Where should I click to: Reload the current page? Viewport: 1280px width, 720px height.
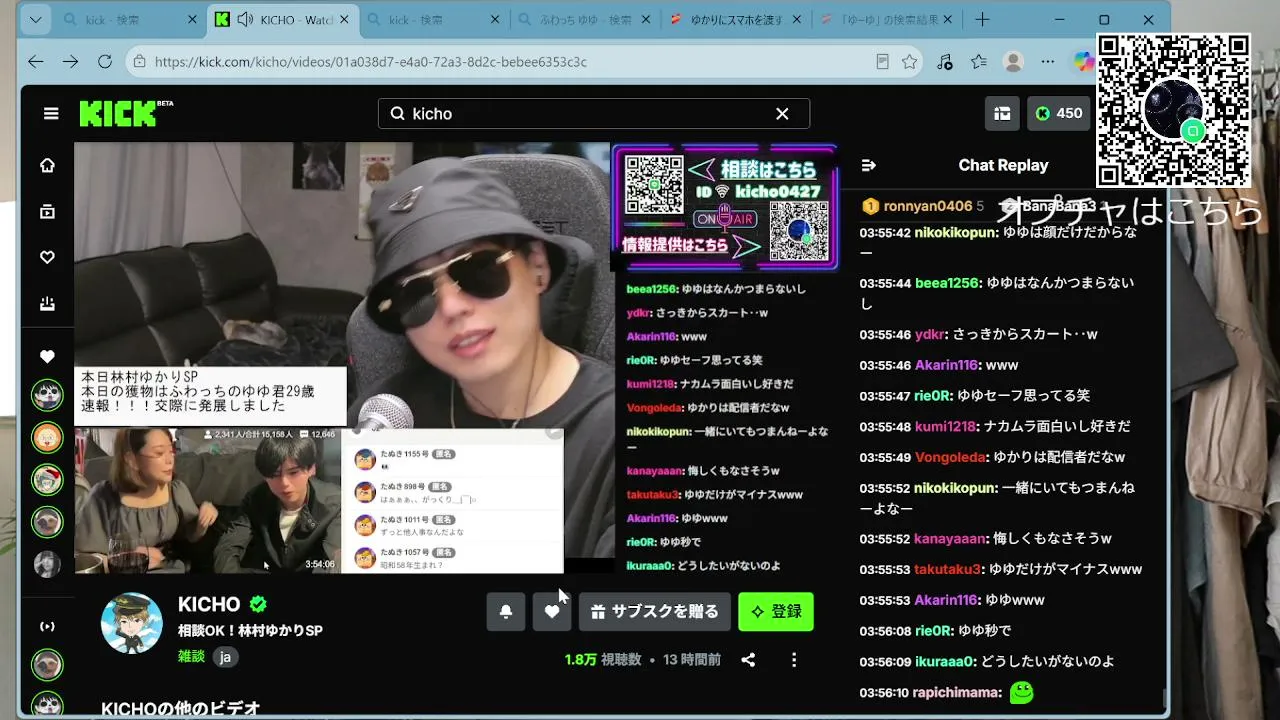[x=105, y=62]
